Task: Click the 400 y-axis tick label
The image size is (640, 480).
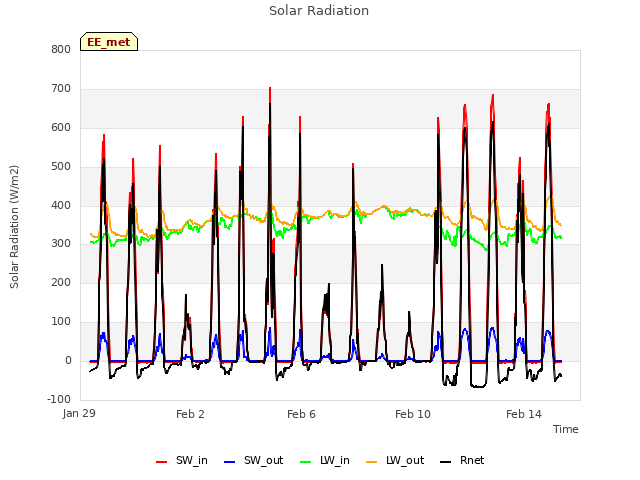Action: (61, 206)
